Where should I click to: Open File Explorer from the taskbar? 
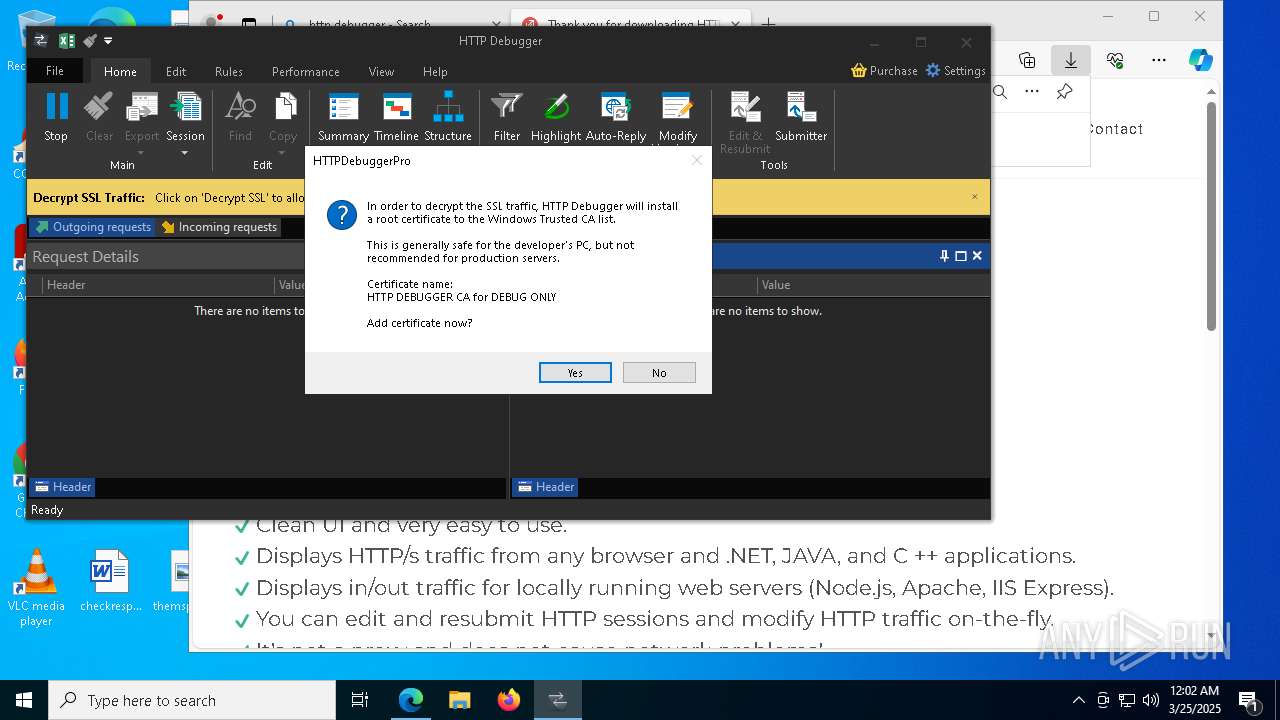coord(459,700)
